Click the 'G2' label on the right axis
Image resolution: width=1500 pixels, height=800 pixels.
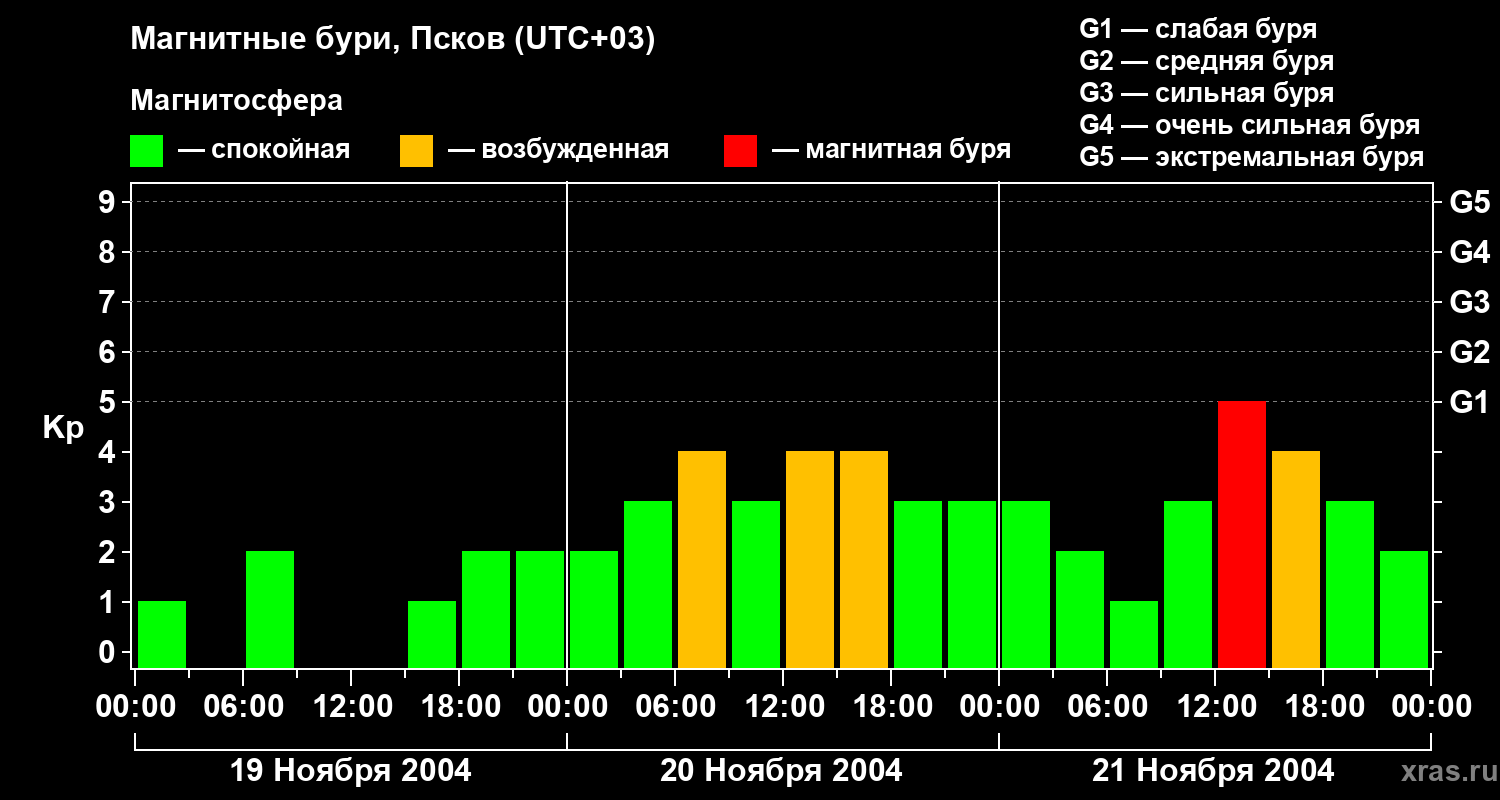click(1469, 352)
